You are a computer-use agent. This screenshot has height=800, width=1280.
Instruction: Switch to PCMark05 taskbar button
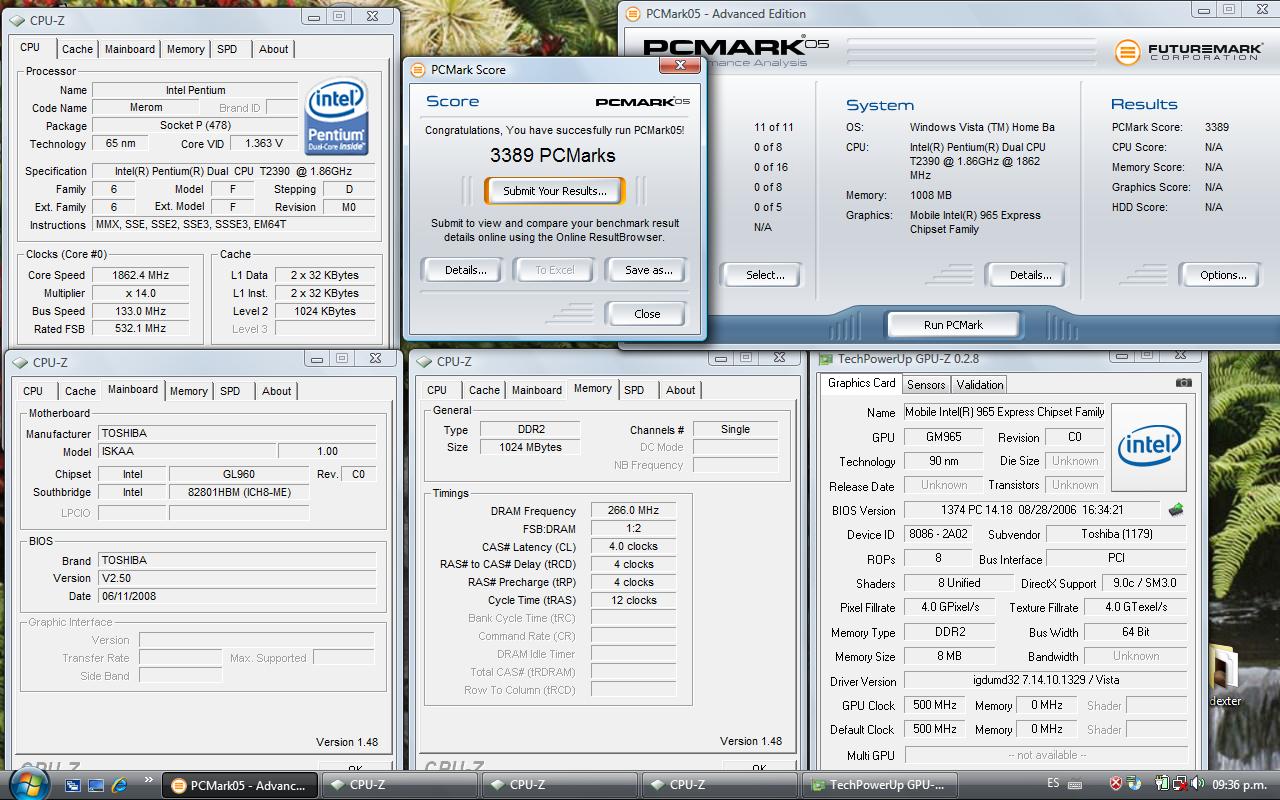(x=241, y=785)
